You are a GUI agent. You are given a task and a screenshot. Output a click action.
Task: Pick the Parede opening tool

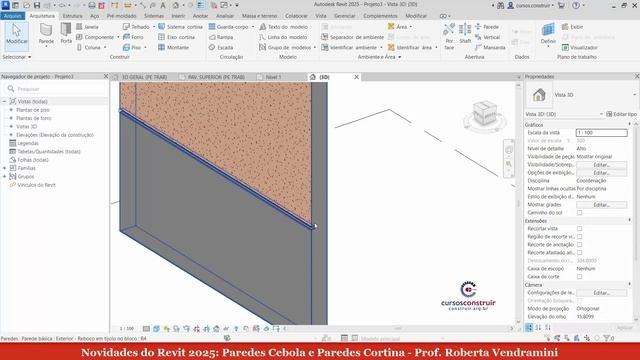click(487, 27)
